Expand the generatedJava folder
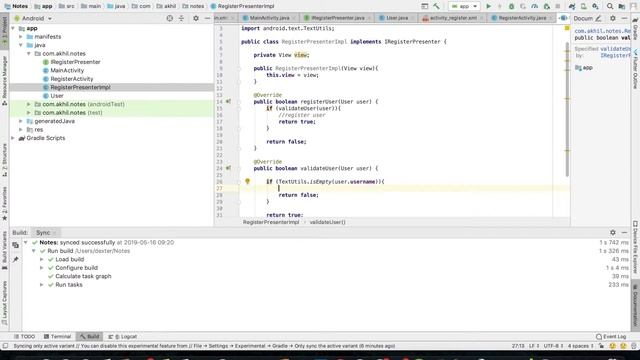Screen dimensions: 640x360 21,121
